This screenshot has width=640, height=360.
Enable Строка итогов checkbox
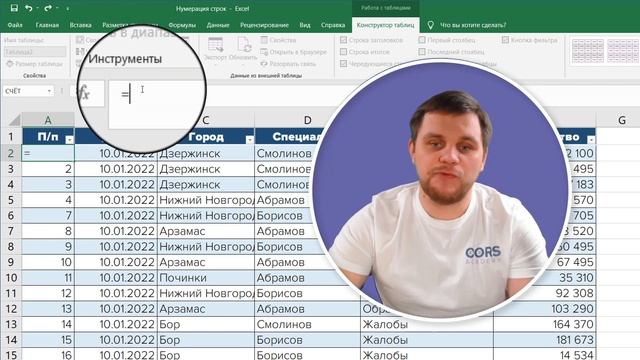[343, 52]
